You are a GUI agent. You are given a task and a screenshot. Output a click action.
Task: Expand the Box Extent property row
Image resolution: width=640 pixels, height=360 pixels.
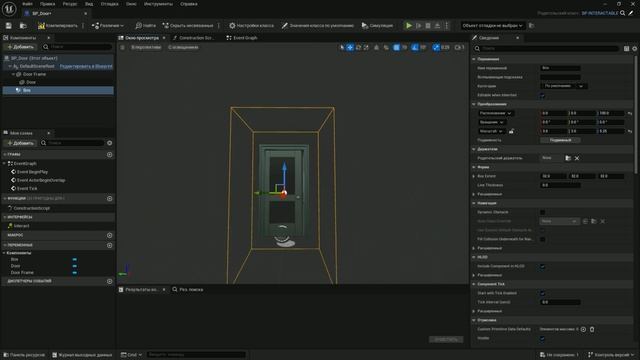click(474, 176)
